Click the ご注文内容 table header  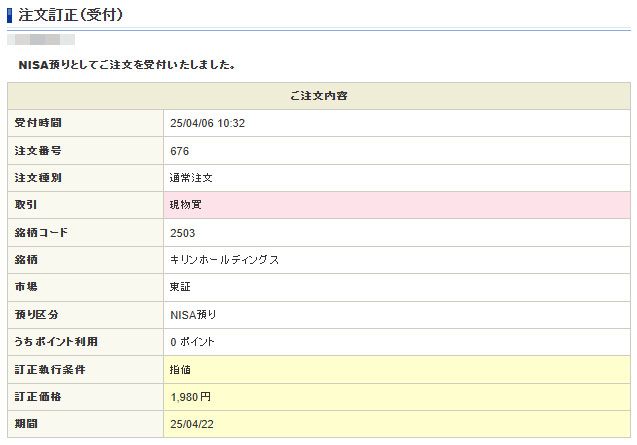click(319, 96)
